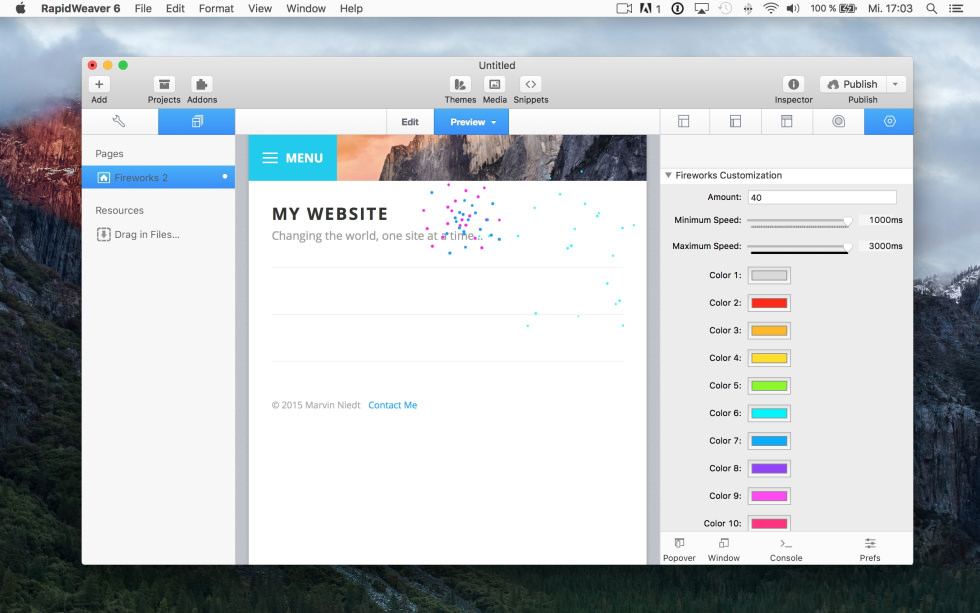Open the Color 5 green swatch
The image size is (980, 613).
click(x=769, y=386)
